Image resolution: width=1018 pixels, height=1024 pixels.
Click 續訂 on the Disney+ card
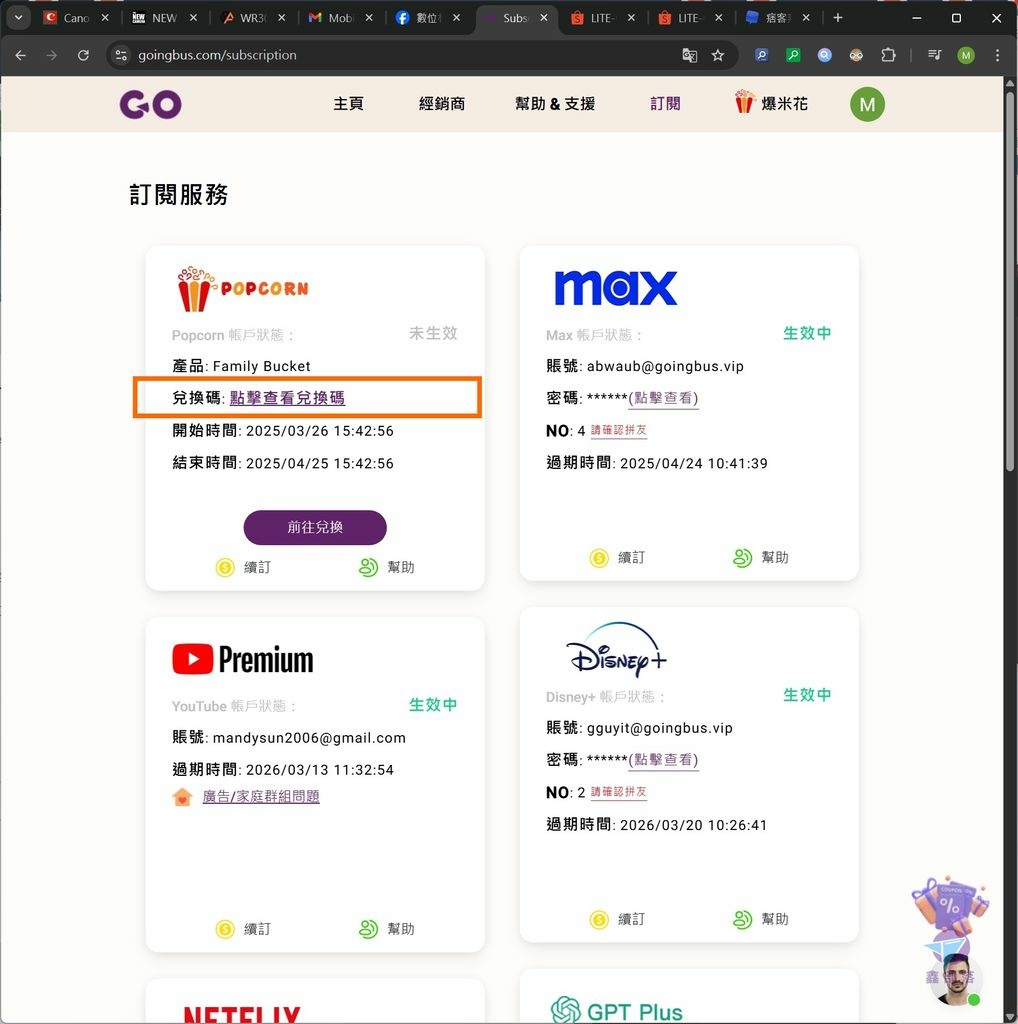coord(617,919)
